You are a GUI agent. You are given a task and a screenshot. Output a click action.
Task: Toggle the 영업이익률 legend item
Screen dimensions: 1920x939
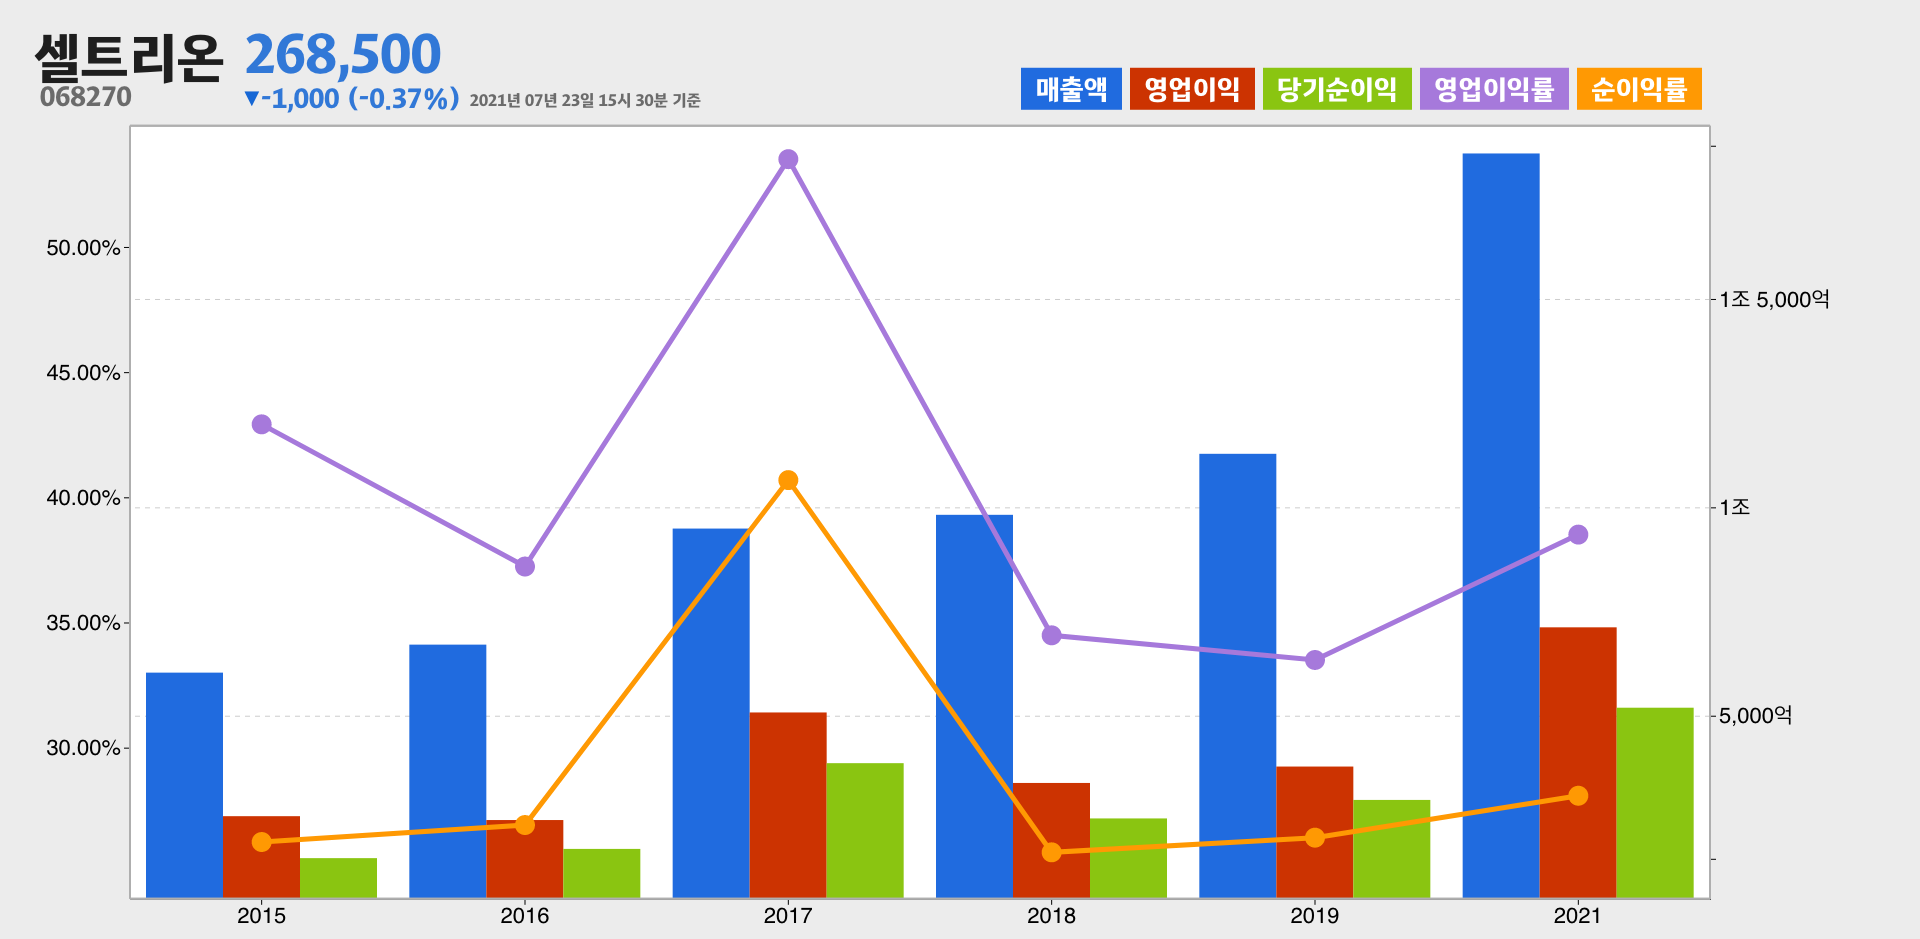[x=1494, y=89]
